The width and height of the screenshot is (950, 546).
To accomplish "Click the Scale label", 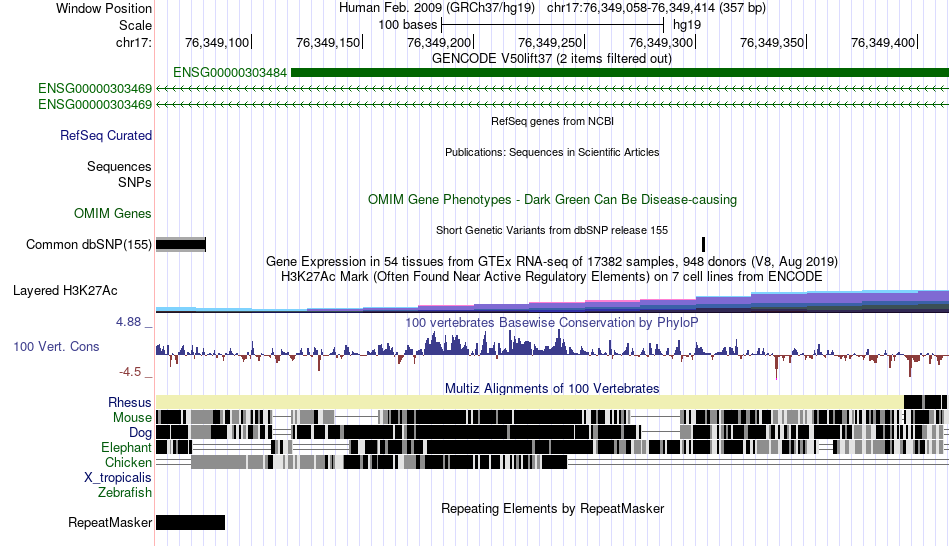I will (x=135, y=25).
